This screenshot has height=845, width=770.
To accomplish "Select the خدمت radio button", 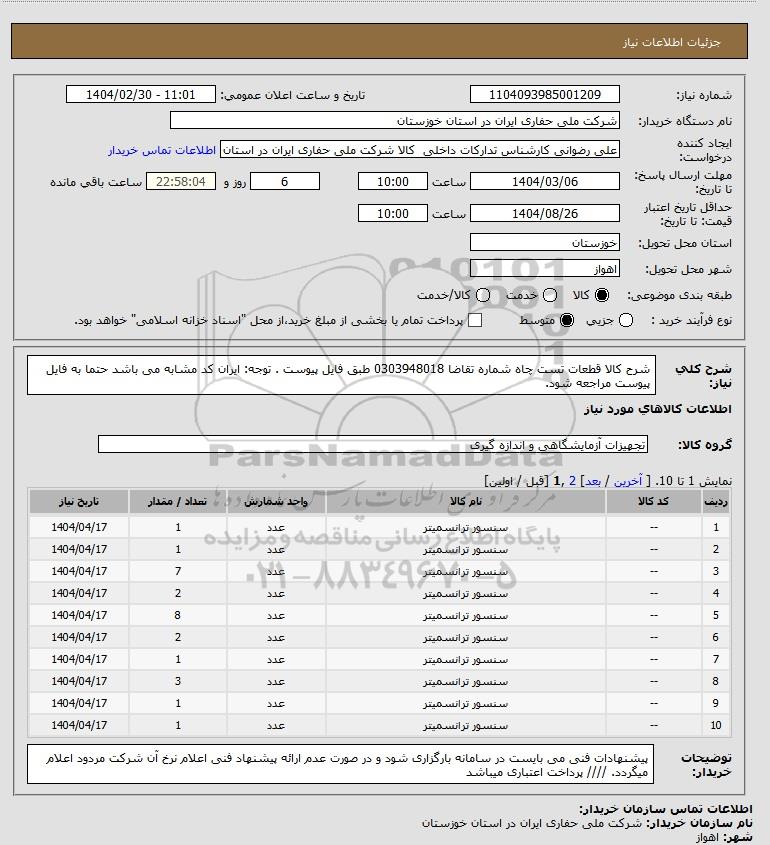I will [x=550, y=295].
